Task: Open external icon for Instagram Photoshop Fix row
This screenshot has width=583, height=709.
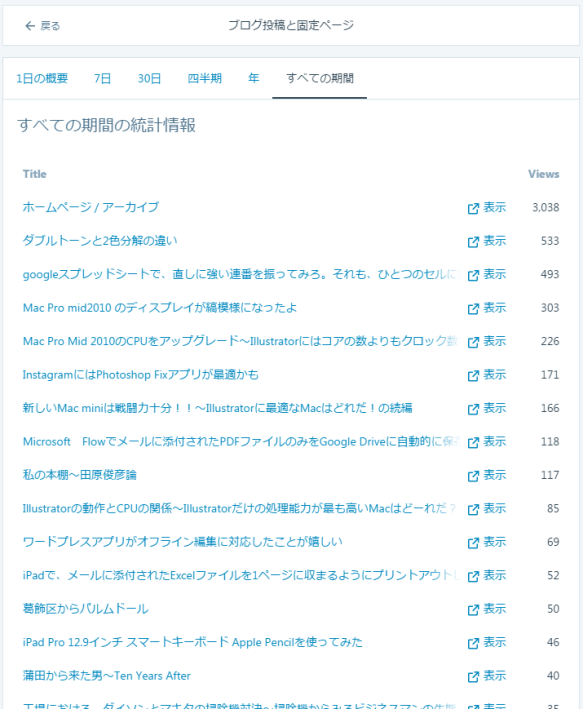Action: 473,375
